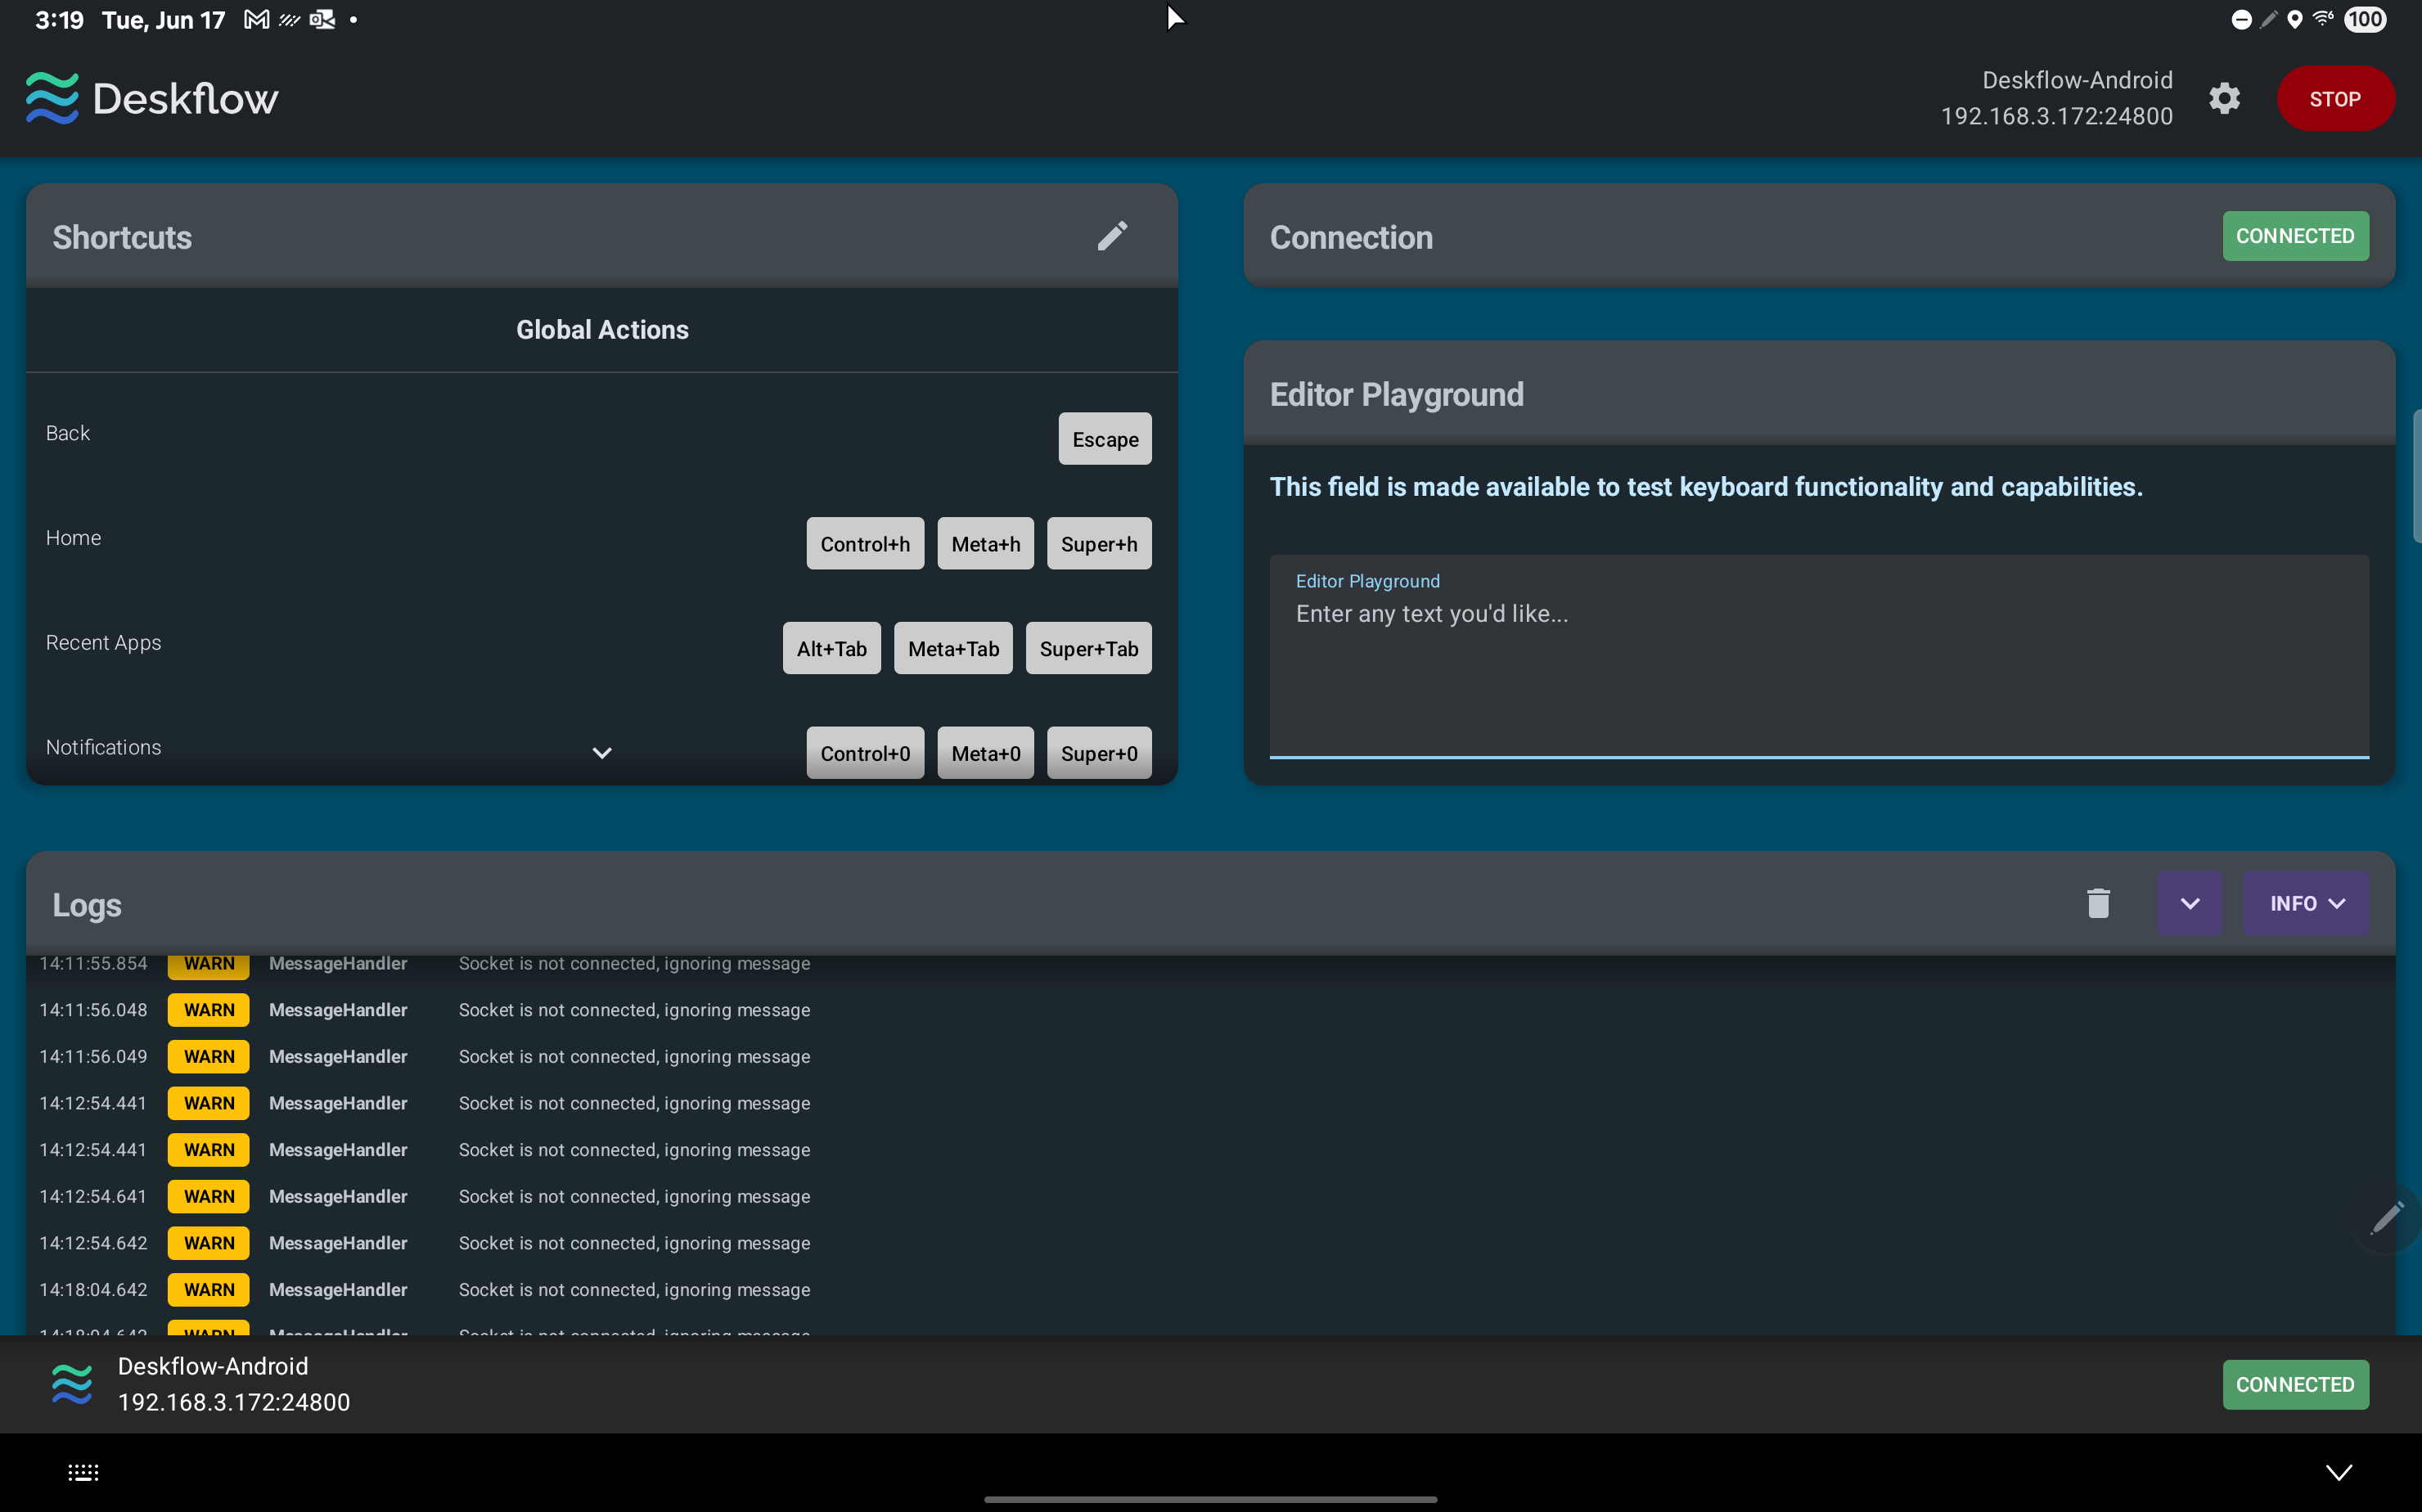The width and height of the screenshot is (2422, 1512).
Task: Click the CONNECTED badge in Connection panel
Action: [2294, 236]
